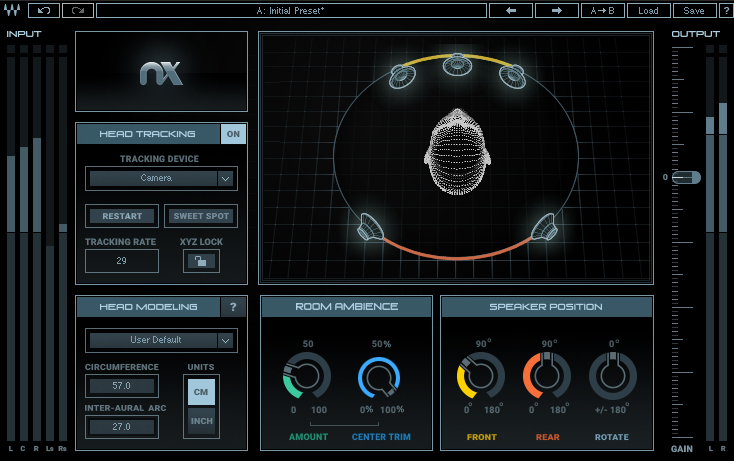Click the Rear angle value 90°

(x=549, y=344)
